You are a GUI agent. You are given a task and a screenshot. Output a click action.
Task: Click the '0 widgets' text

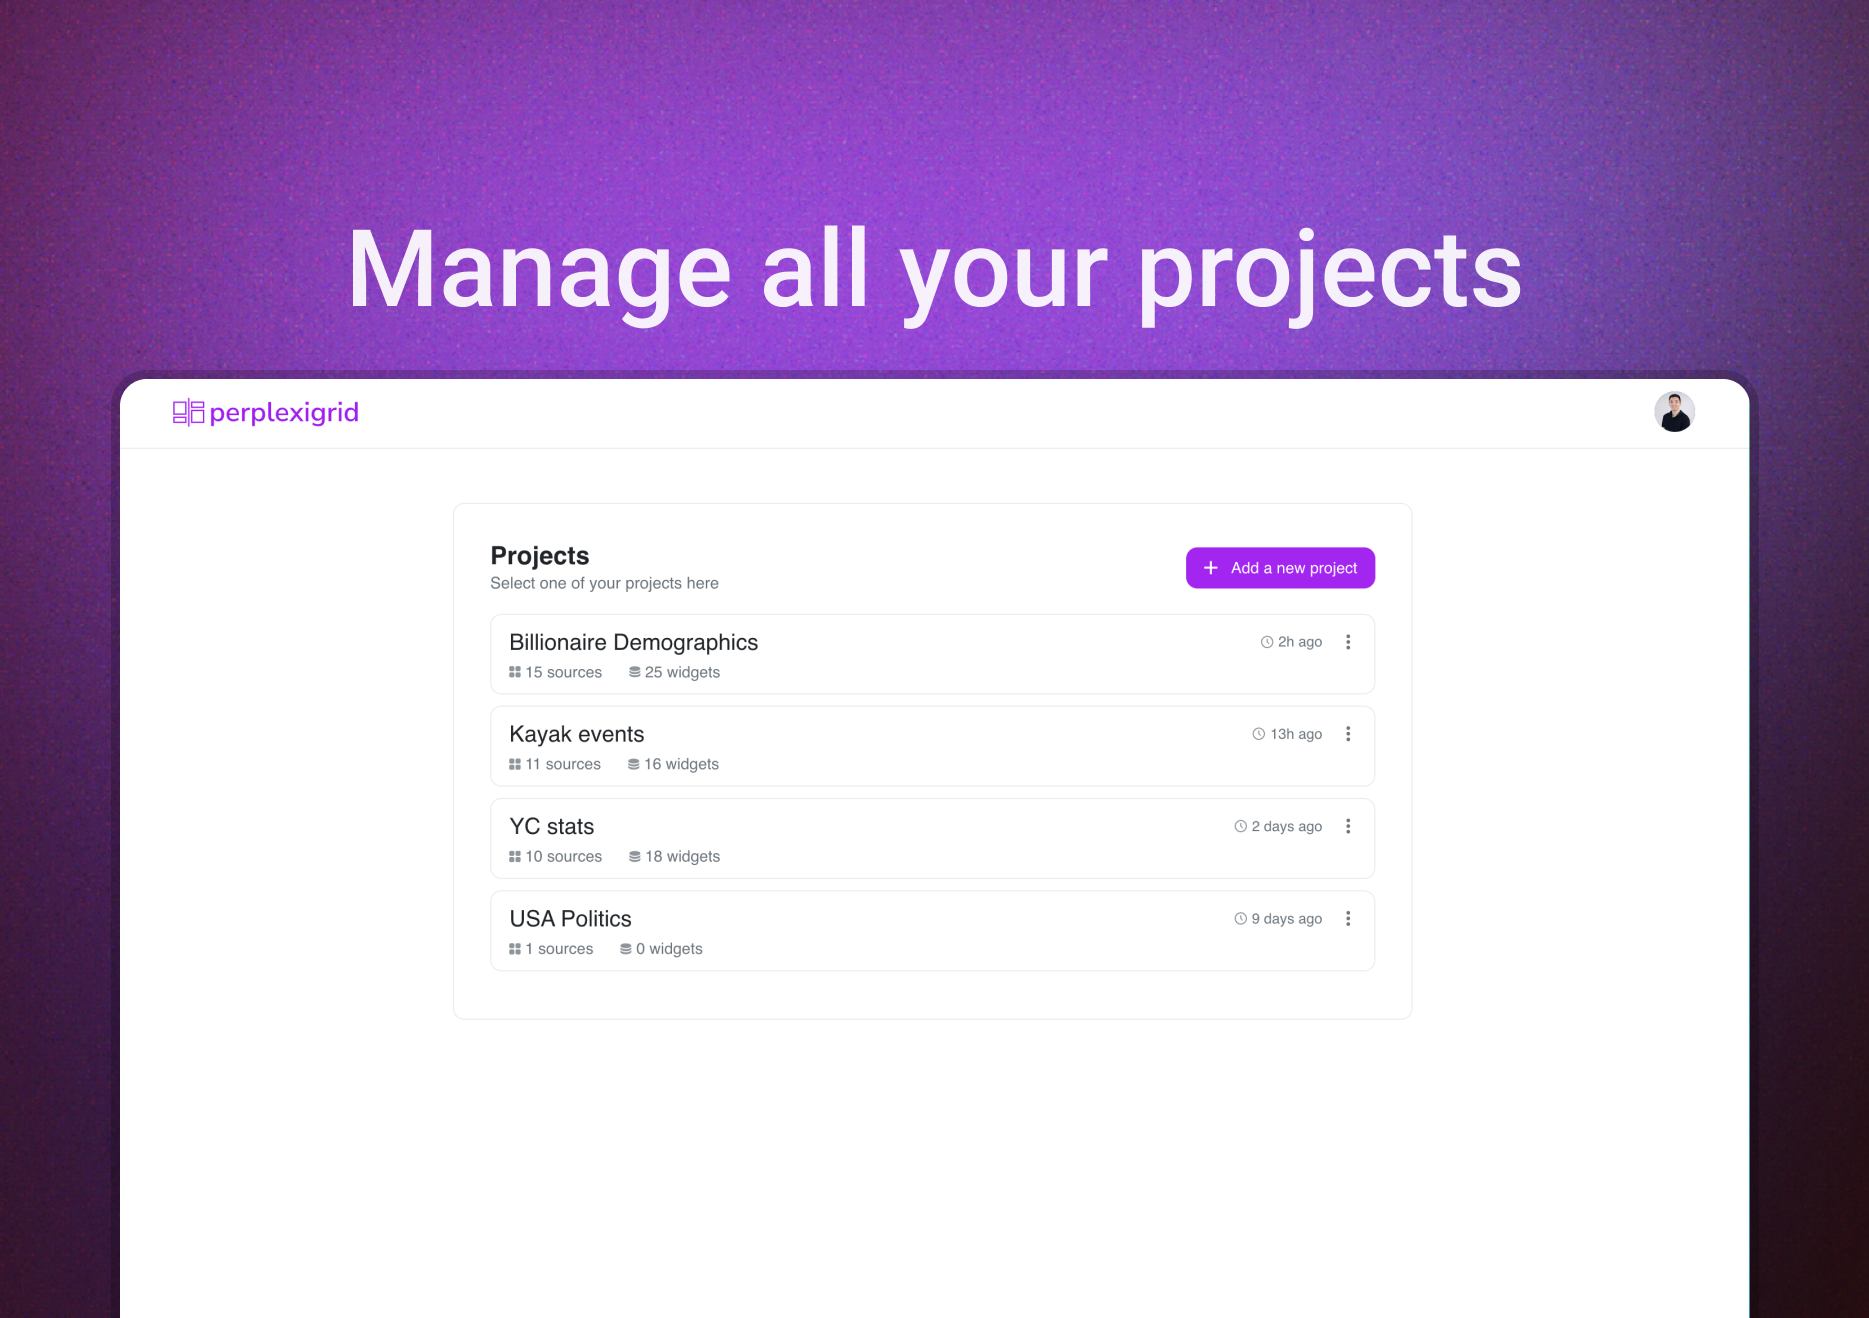pyautogui.click(x=669, y=948)
